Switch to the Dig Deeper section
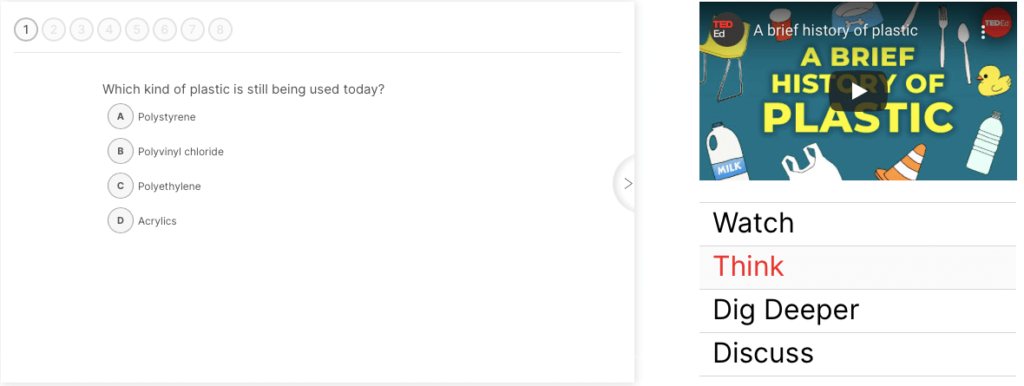The width and height of the screenshot is (1024, 386). [857, 311]
